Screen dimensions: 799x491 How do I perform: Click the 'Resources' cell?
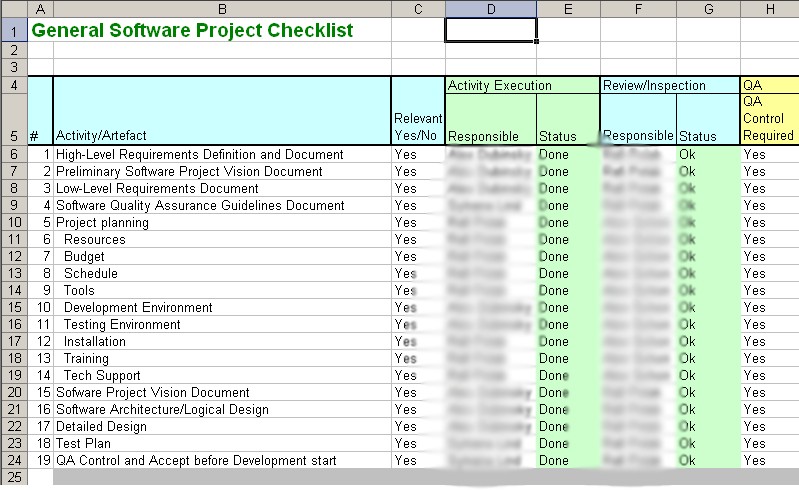pos(222,239)
